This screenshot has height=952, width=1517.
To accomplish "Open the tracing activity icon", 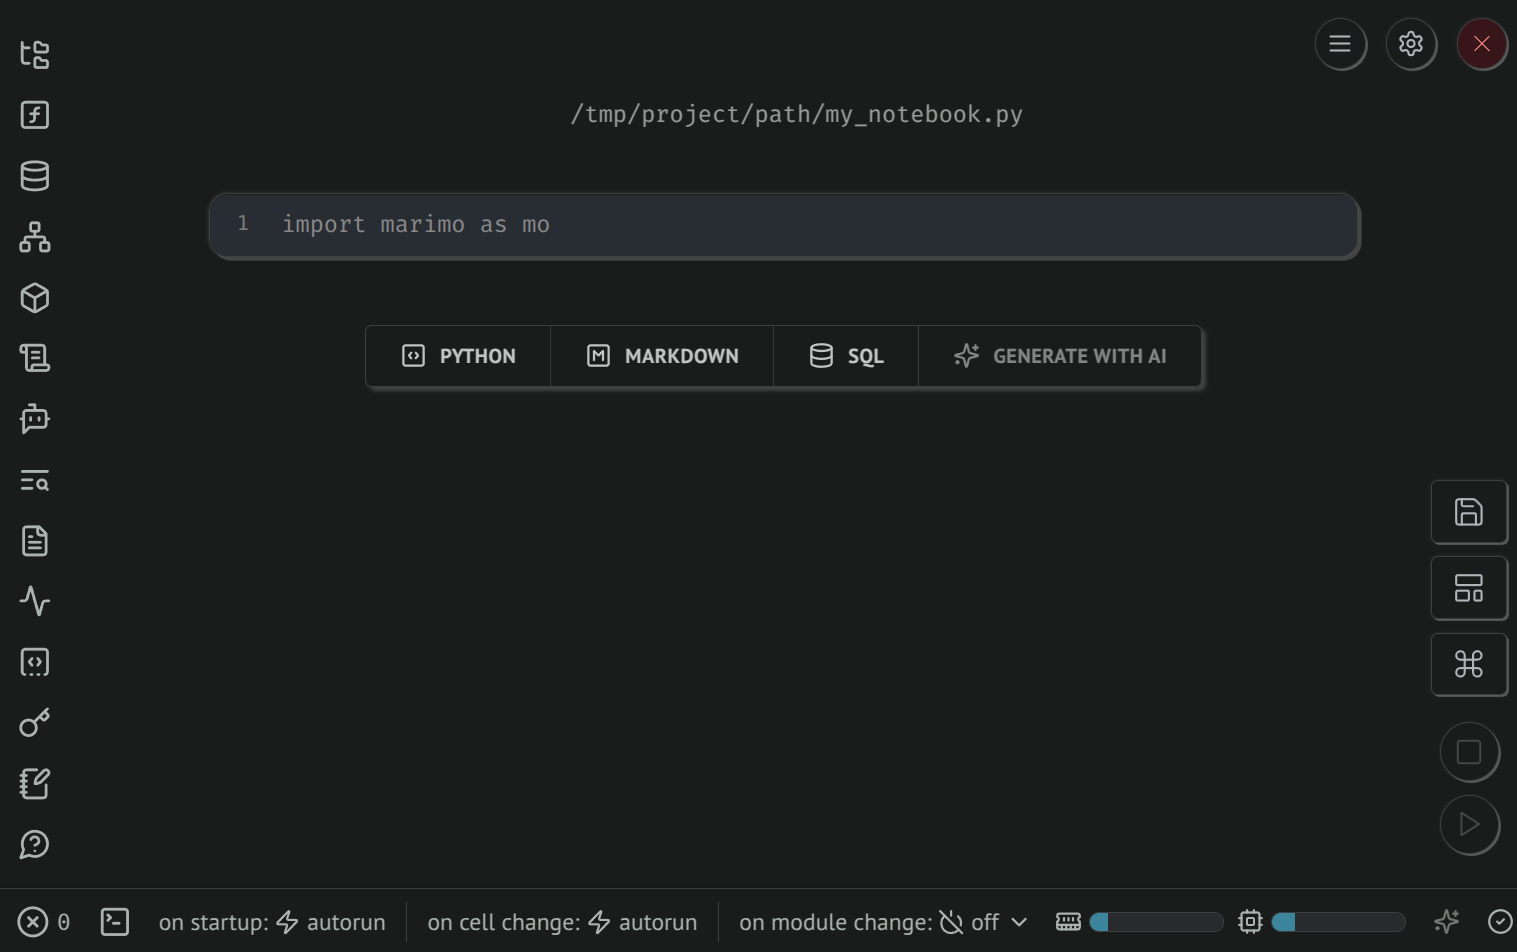I will (x=35, y=601).
